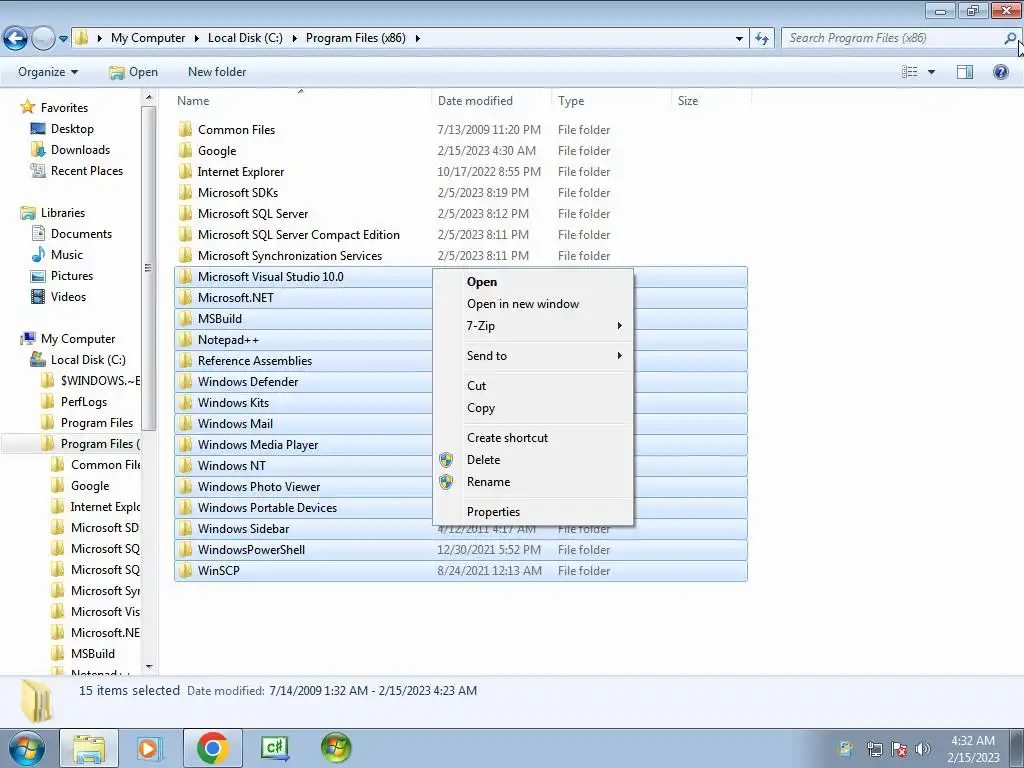
Task: Choose Cut in the context menu
Action: pyautogui.click(x=533, y=386)
